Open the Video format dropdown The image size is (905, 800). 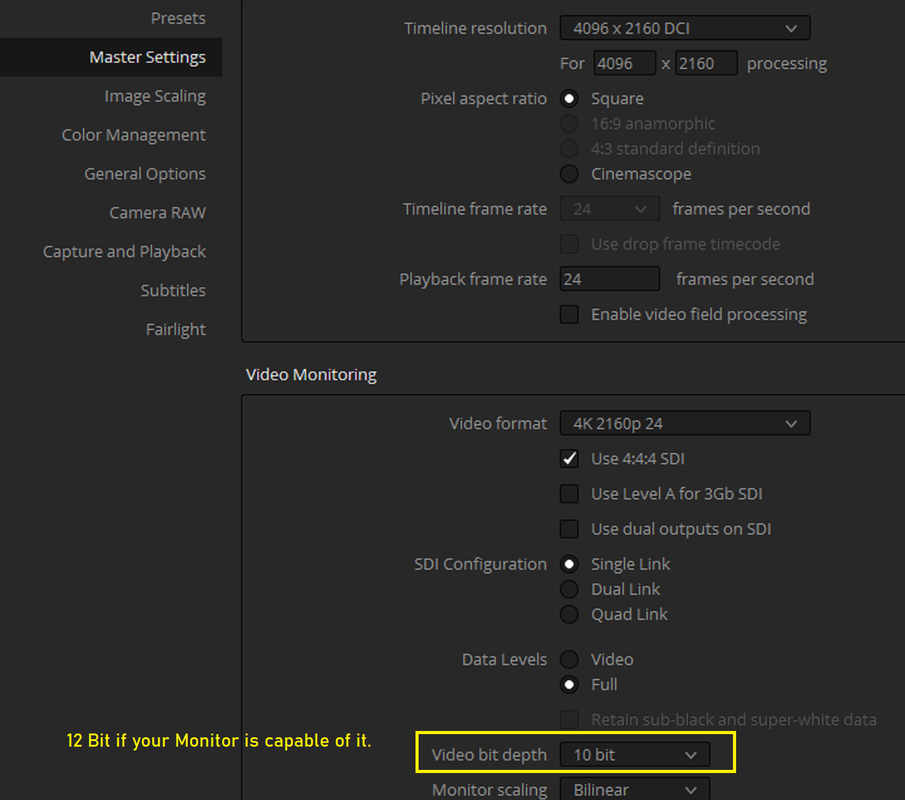coord(685,424)
